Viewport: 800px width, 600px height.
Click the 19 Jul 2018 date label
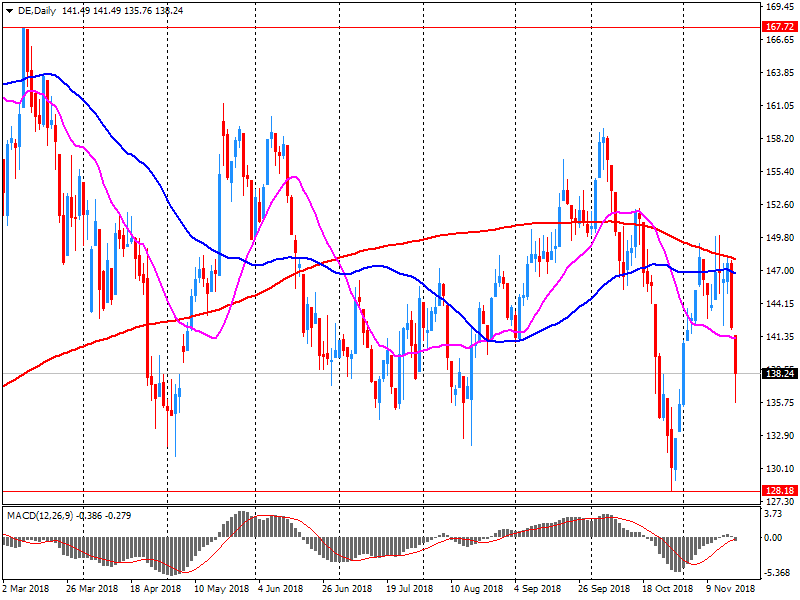410,589
